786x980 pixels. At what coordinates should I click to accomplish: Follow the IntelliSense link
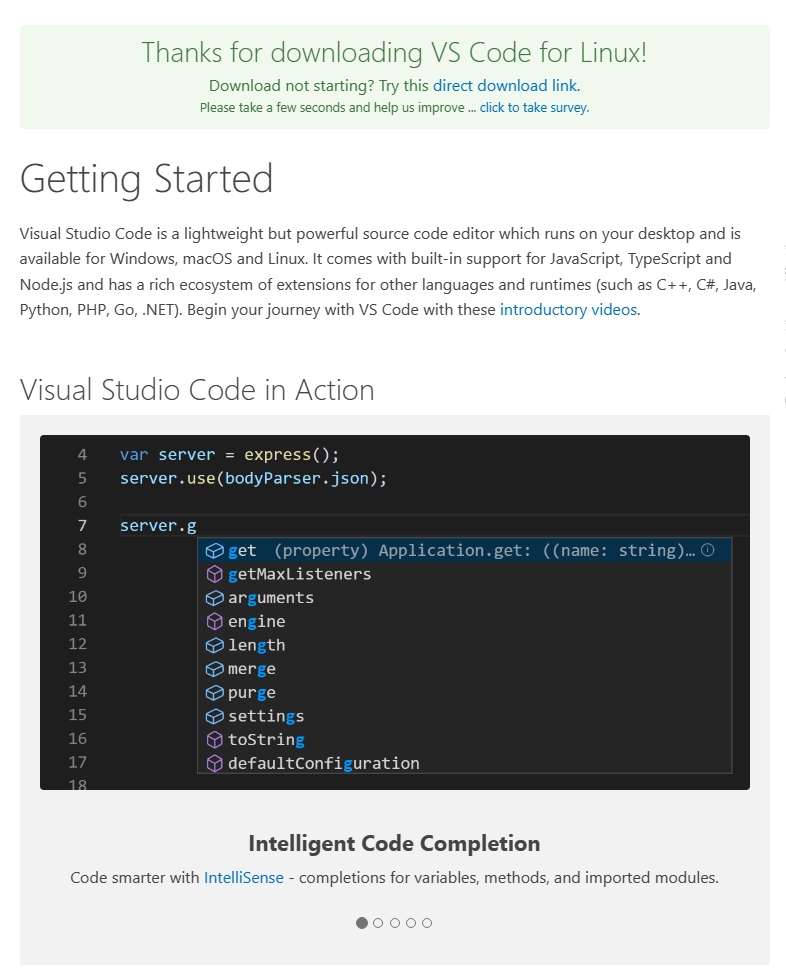(x=244, y=878)
